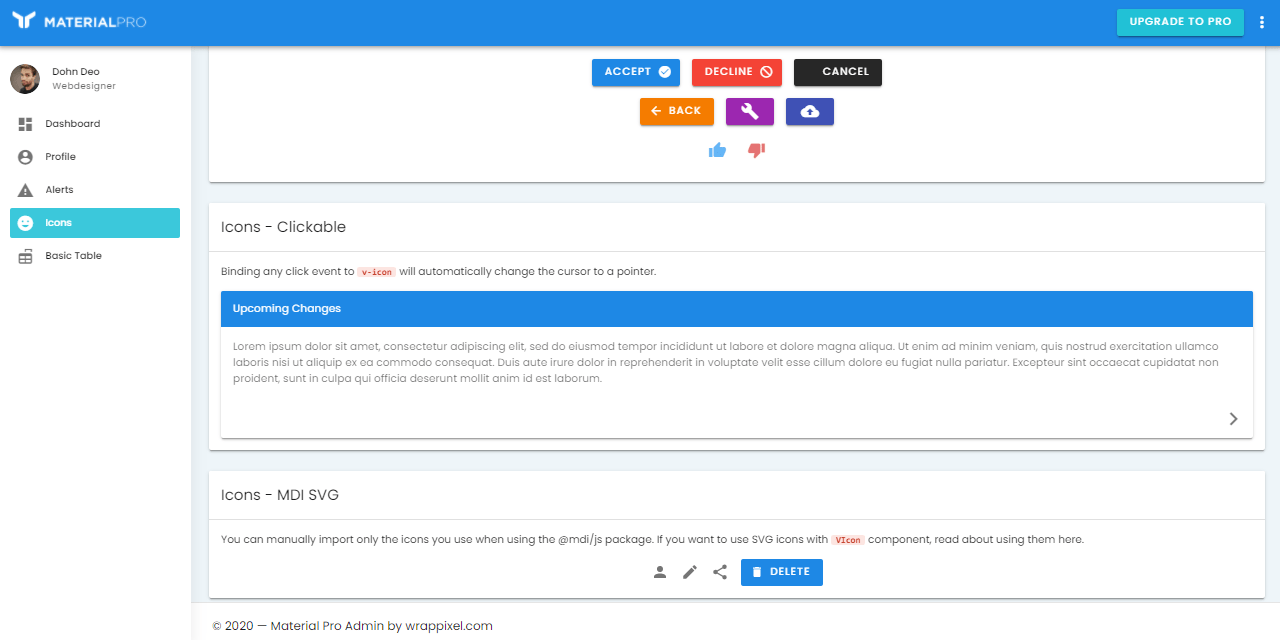Select the pencil edit icon
The height and width of the screenshot is (640, 1280).
tap(689, 571)
